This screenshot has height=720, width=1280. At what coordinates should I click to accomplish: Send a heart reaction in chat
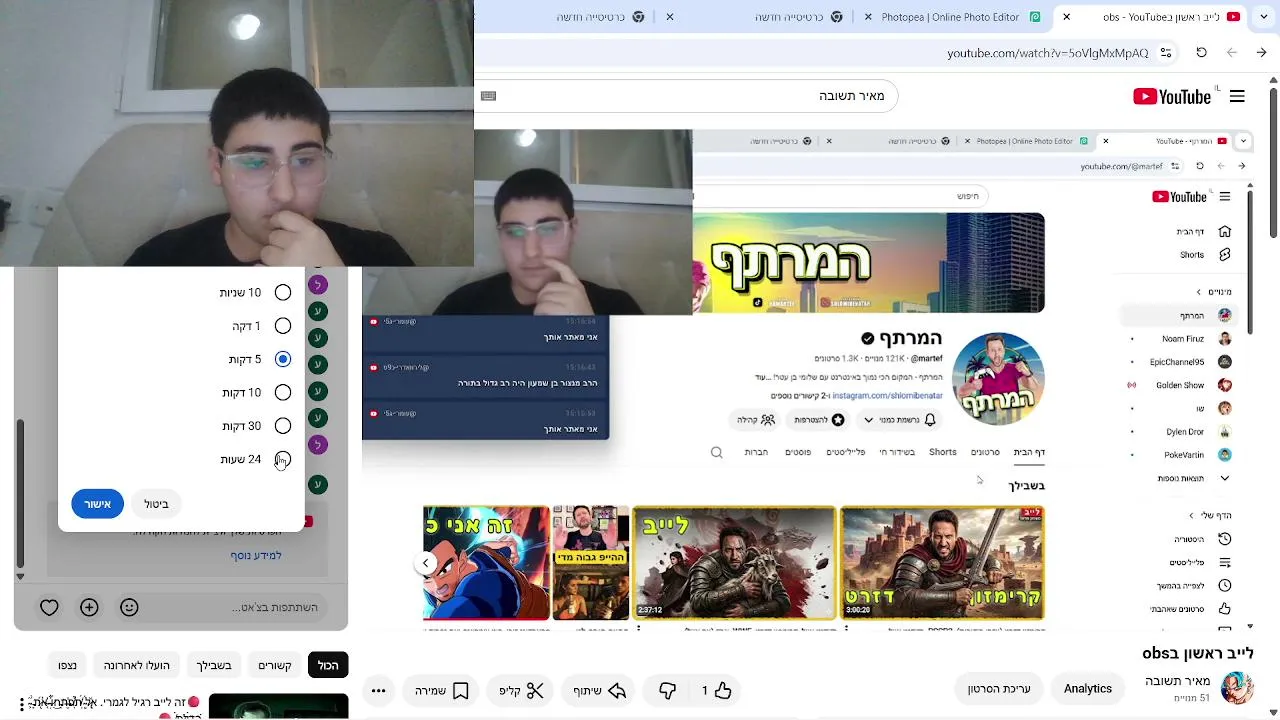coord(49,607)
